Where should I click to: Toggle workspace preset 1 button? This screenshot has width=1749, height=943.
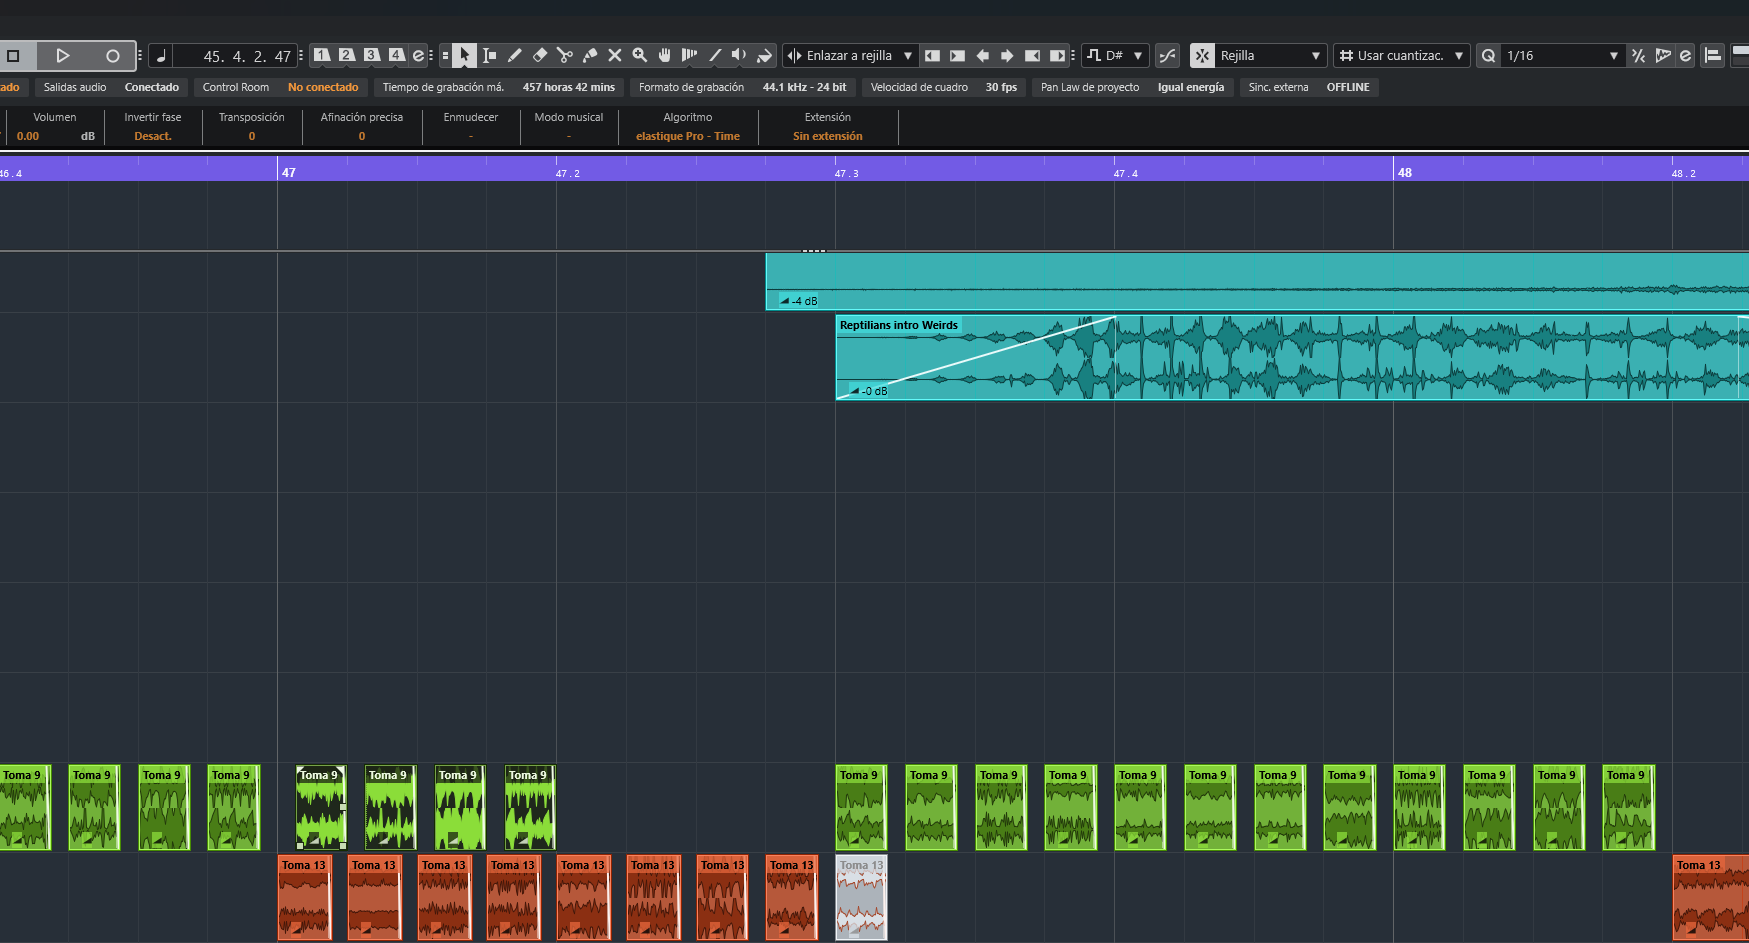[x=322, y=56]
